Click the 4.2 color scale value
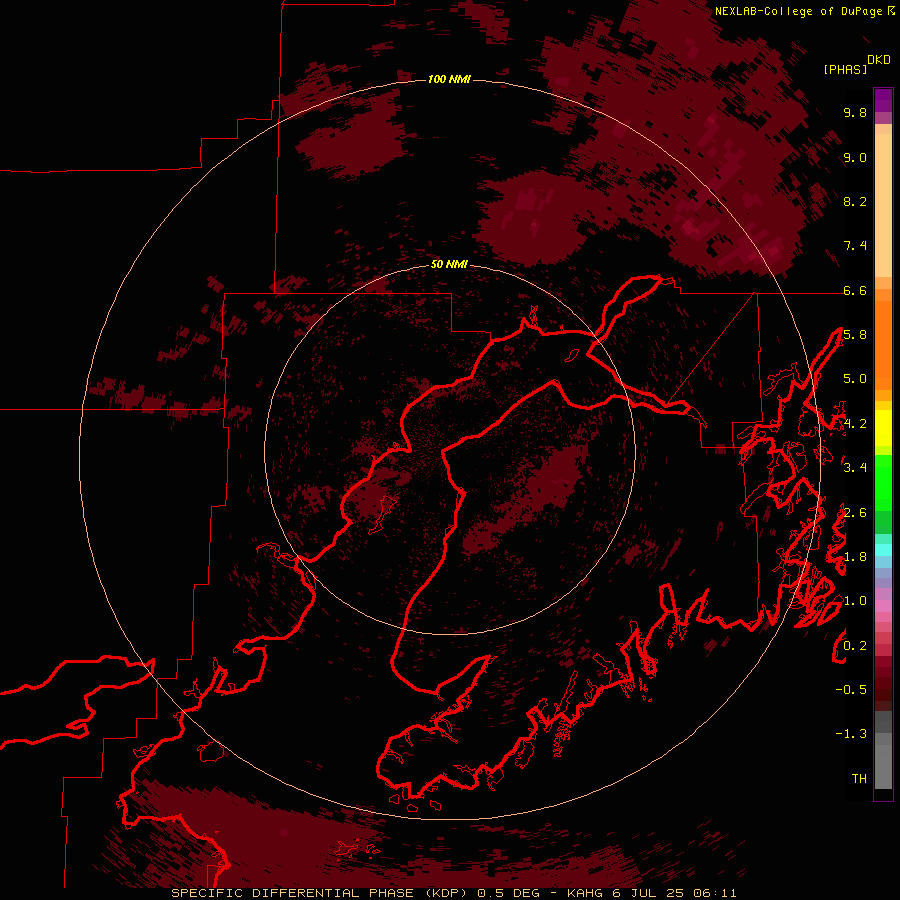The image size is (900, 900). [855, 424]
